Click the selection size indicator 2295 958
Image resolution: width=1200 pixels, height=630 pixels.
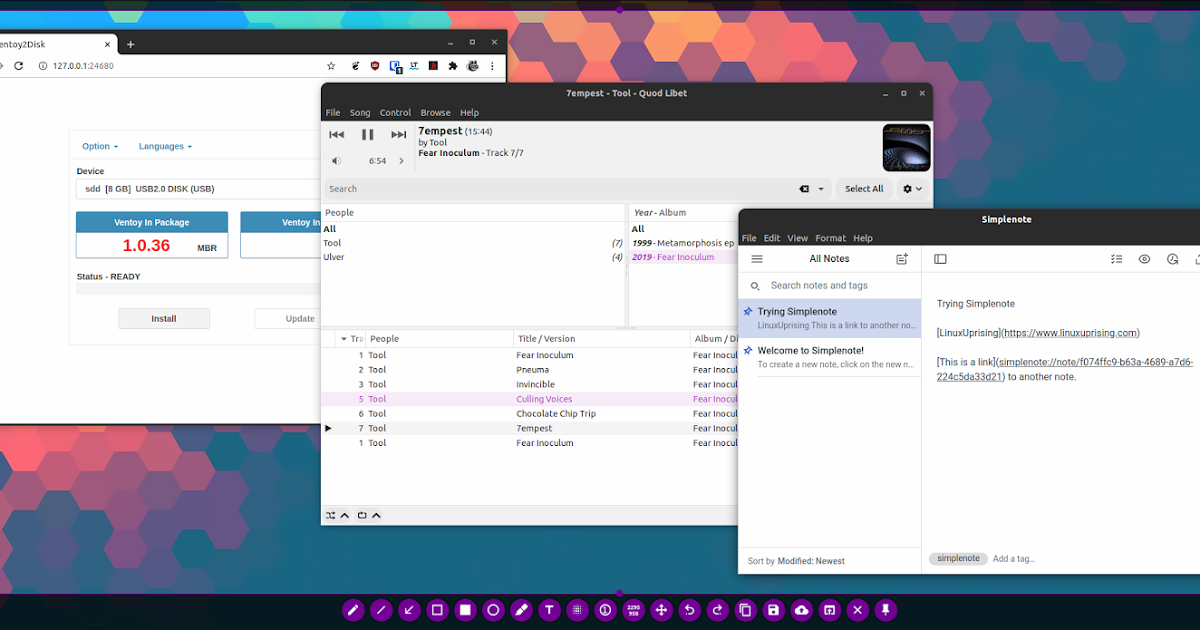[633, 610]
